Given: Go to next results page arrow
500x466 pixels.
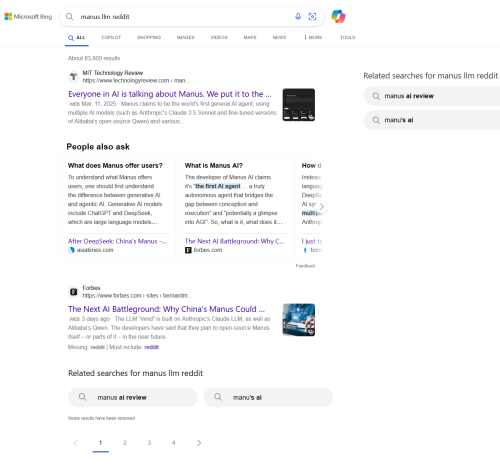Looking at the screenshot, I should pos(199,443).
